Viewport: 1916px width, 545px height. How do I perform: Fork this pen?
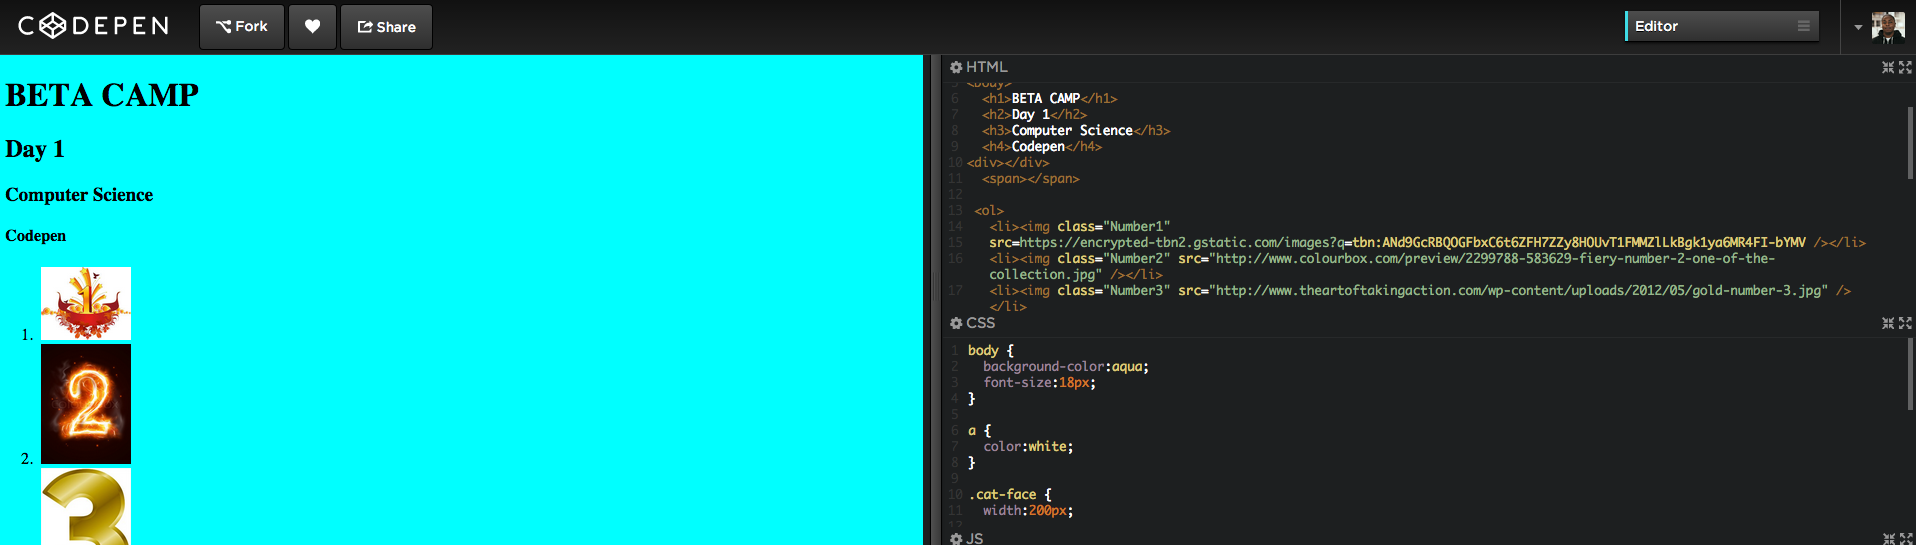[242, 27]
